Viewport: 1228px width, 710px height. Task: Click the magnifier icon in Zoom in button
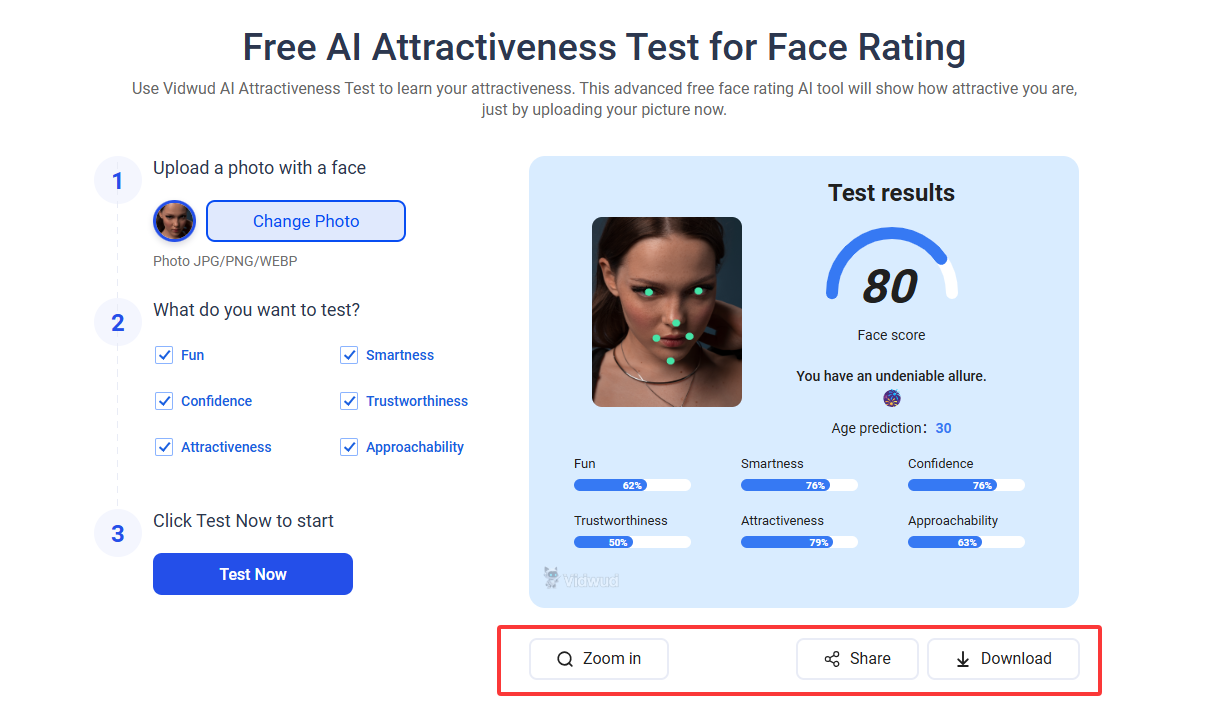click(565, 659)
